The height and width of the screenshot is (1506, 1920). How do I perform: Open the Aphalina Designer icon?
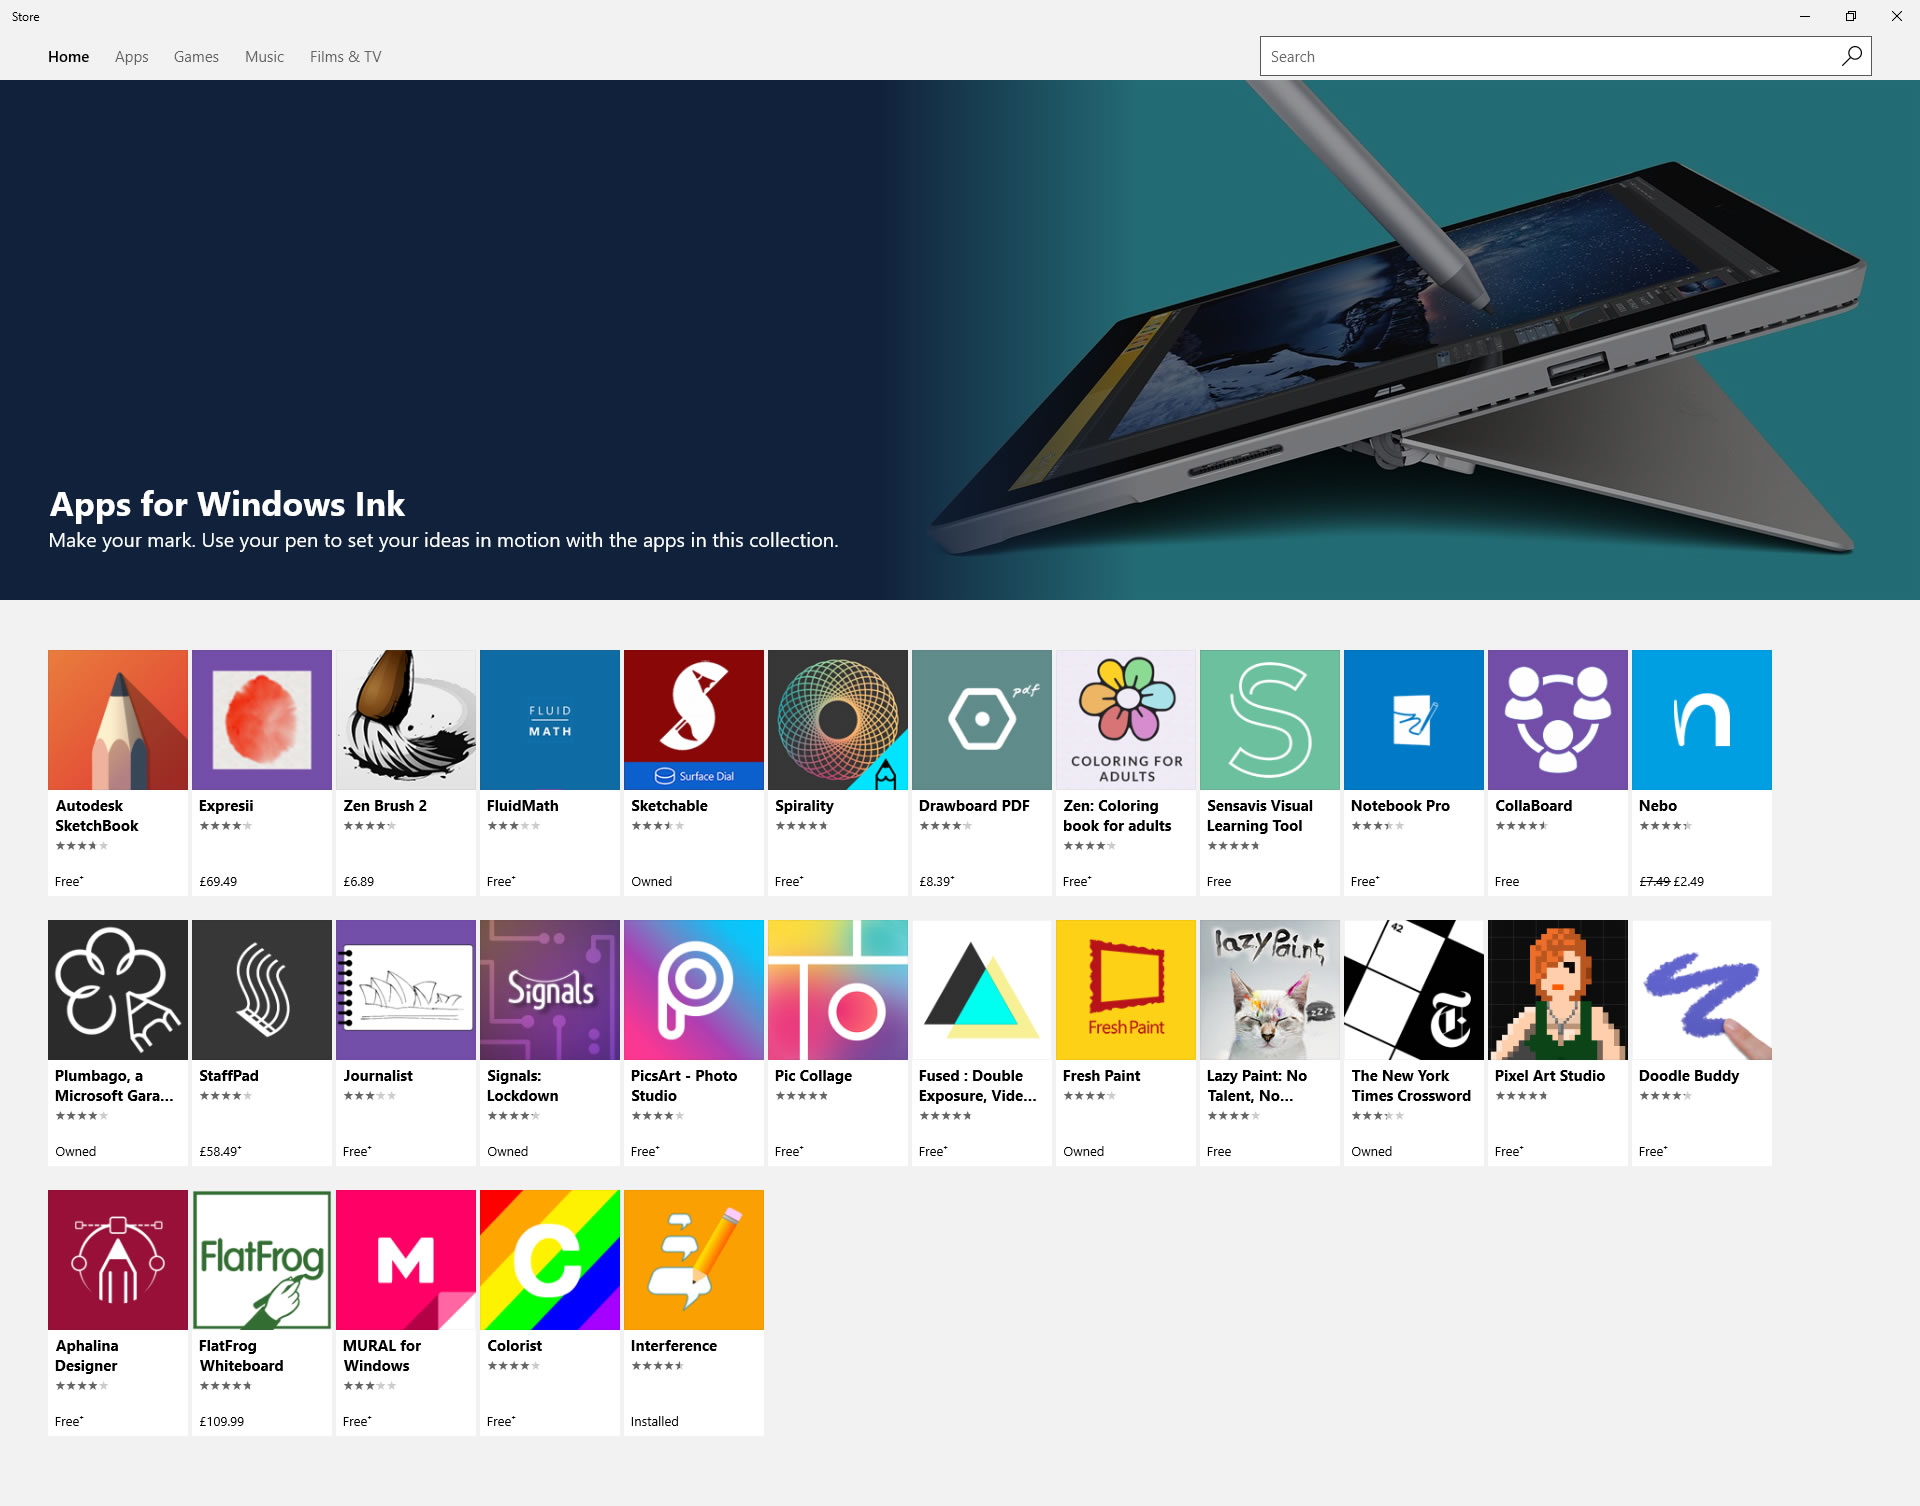click(x=118, y=1260)
